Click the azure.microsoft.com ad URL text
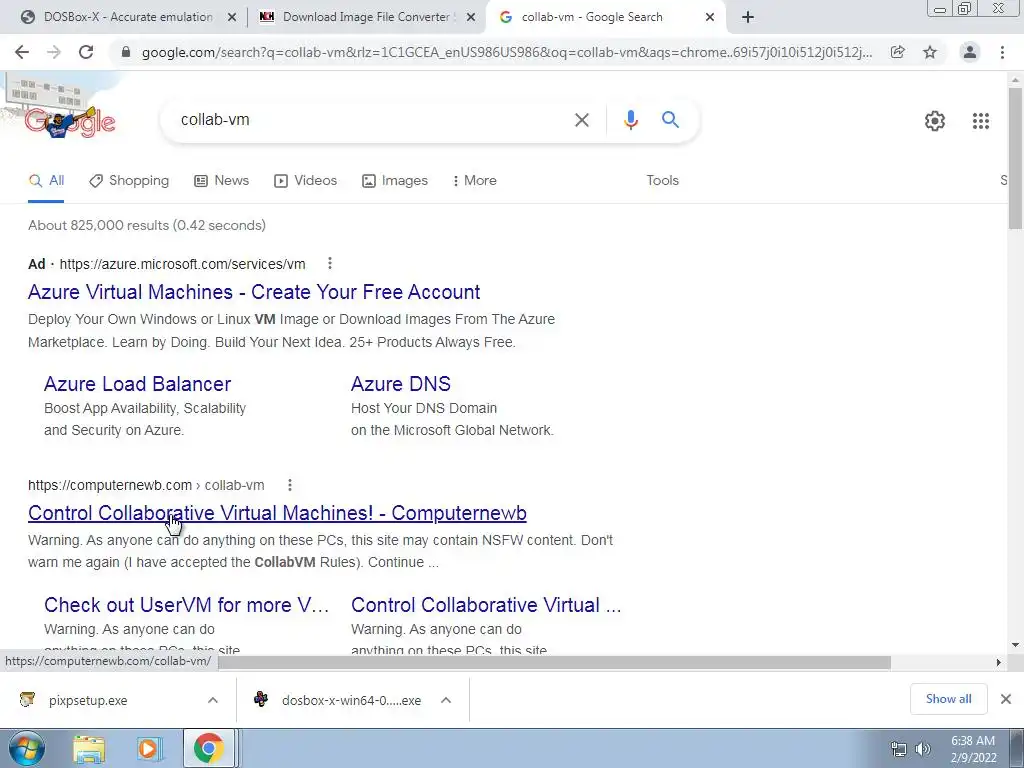 pyautogui.click(x=182, y=264)
